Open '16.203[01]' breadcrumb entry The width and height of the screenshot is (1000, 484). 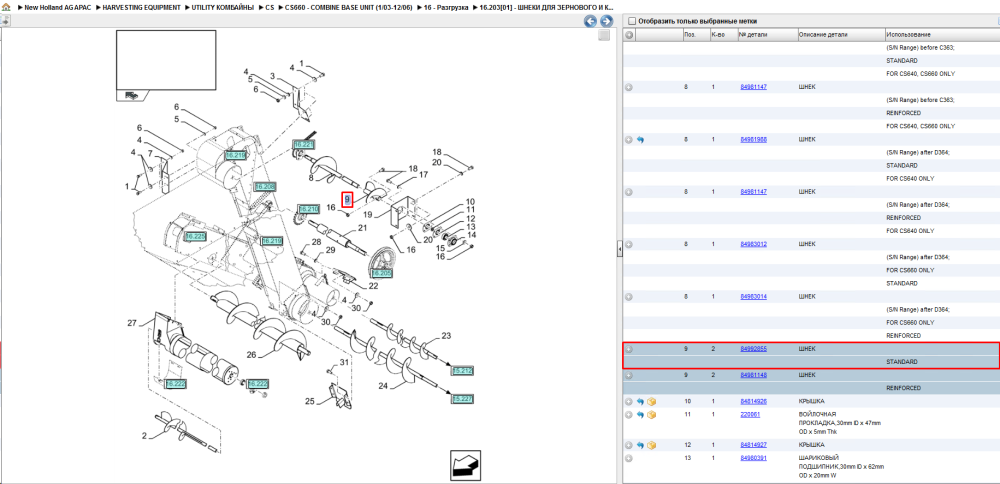point(547,7)
